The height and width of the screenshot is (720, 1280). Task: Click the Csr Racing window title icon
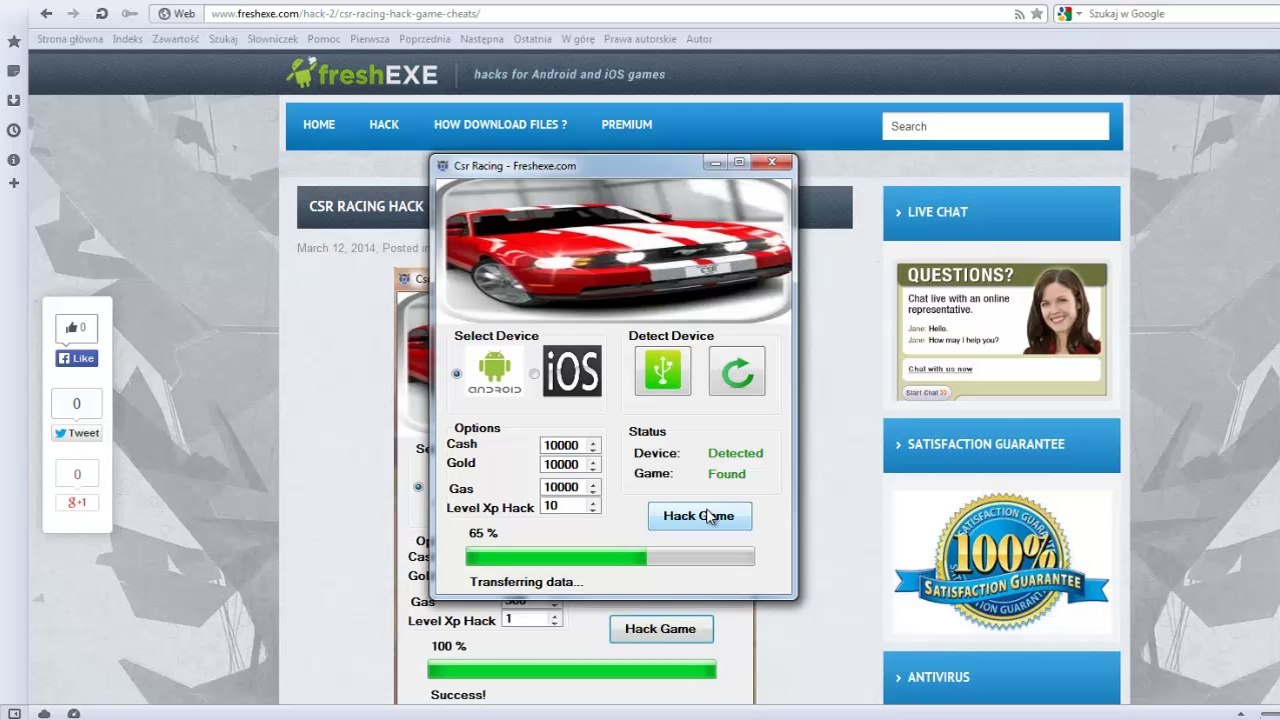coord(443,166)
